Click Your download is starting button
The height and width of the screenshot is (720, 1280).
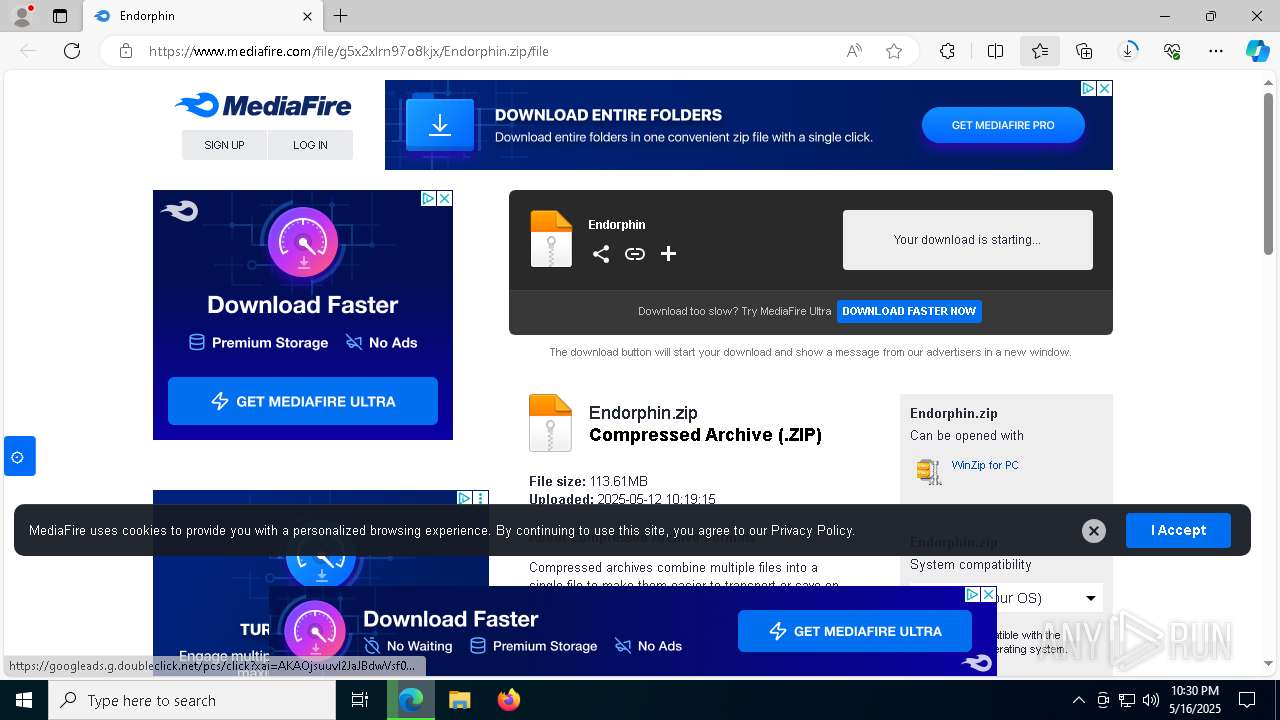(x=967, y=240)
